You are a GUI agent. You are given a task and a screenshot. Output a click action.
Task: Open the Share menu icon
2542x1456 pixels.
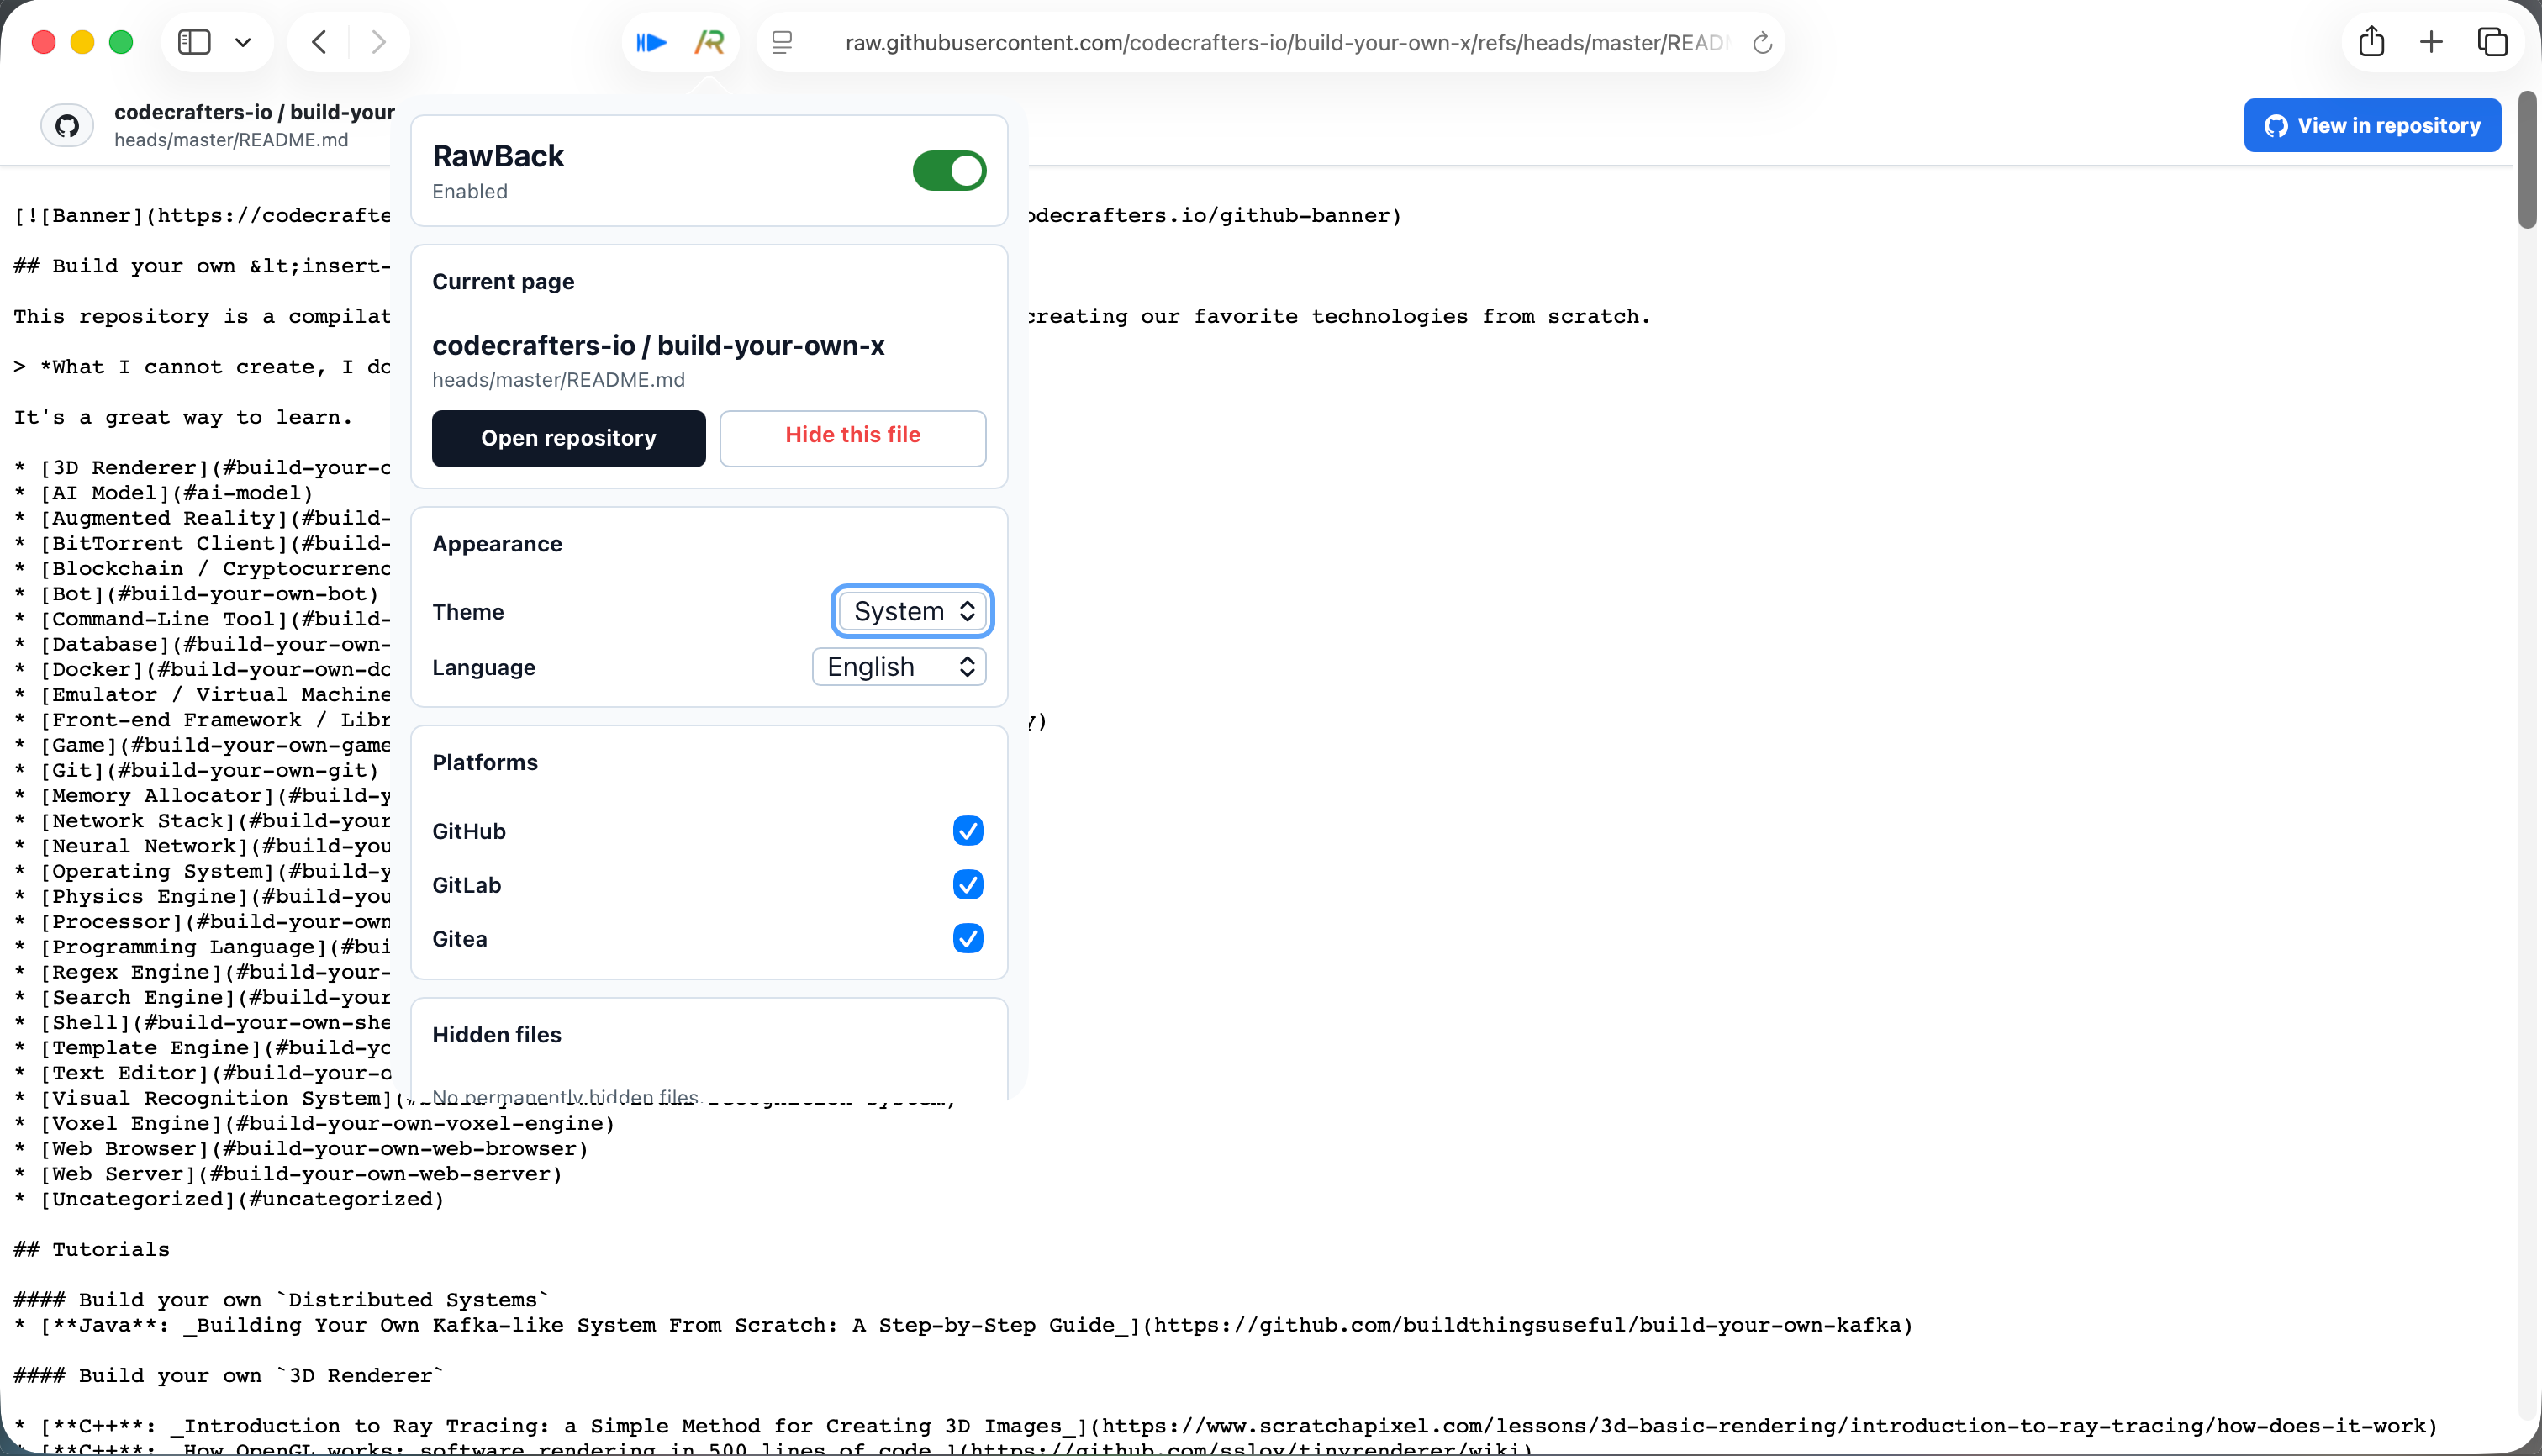coord(2372,42)
